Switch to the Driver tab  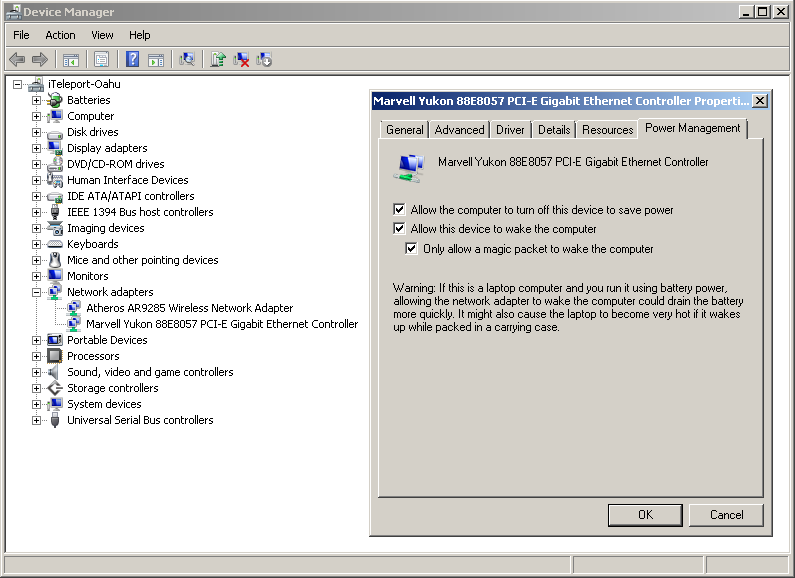tap(510, 130)
